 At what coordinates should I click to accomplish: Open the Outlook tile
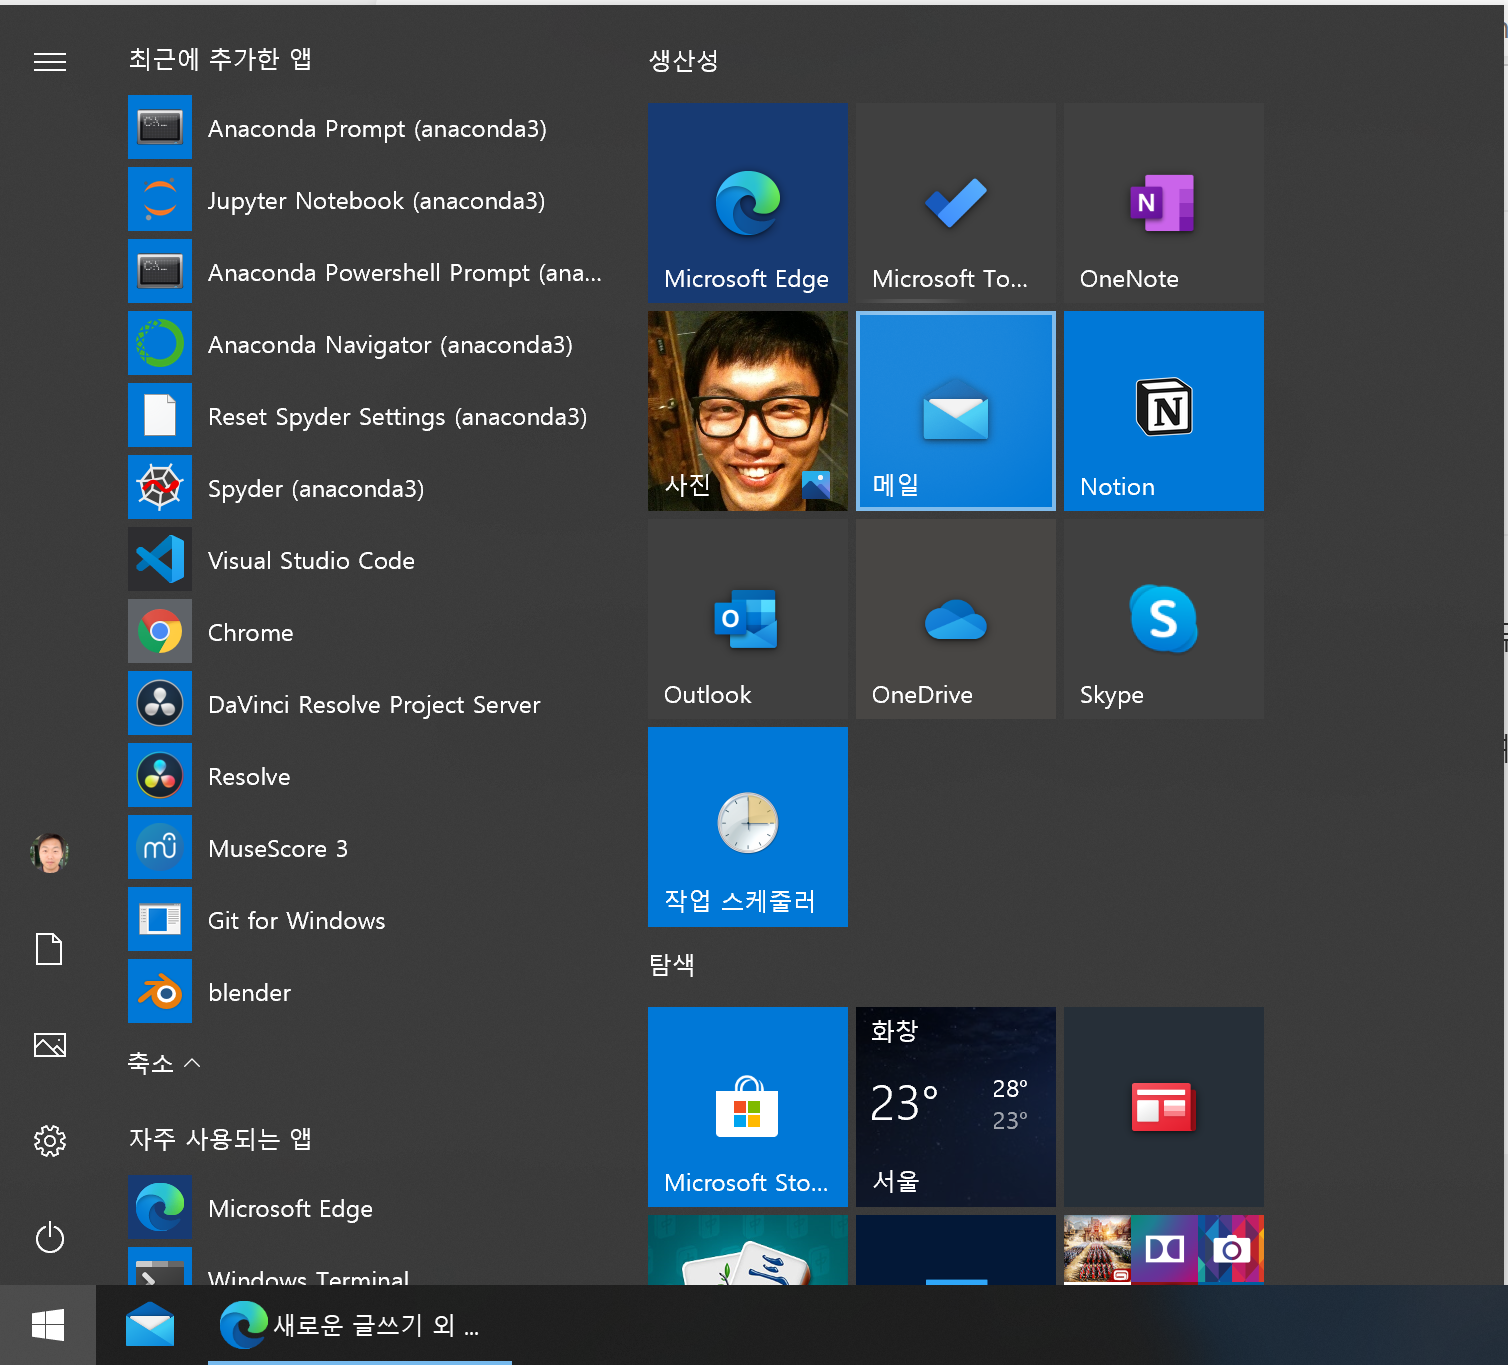click(748, 619)
